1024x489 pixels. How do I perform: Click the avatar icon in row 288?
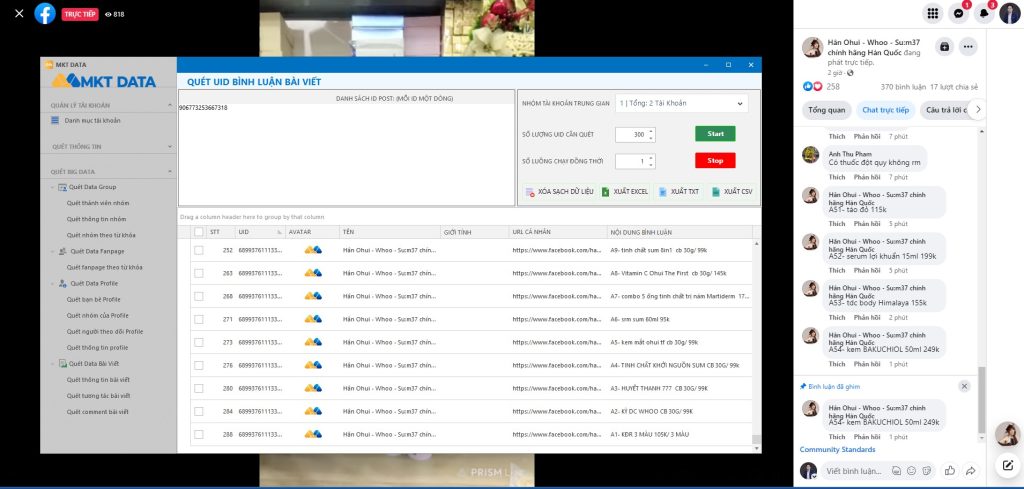point(313,434)
